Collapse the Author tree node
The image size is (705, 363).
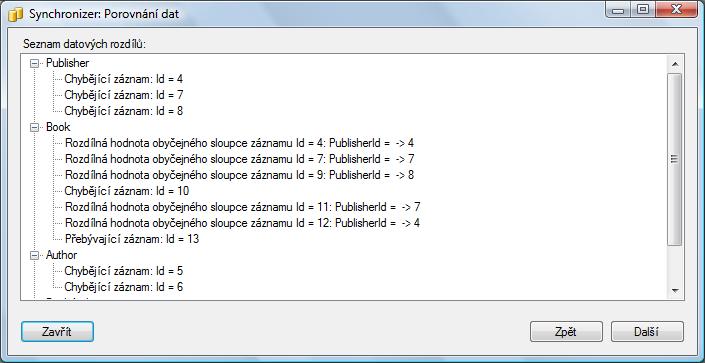point(34,255)
